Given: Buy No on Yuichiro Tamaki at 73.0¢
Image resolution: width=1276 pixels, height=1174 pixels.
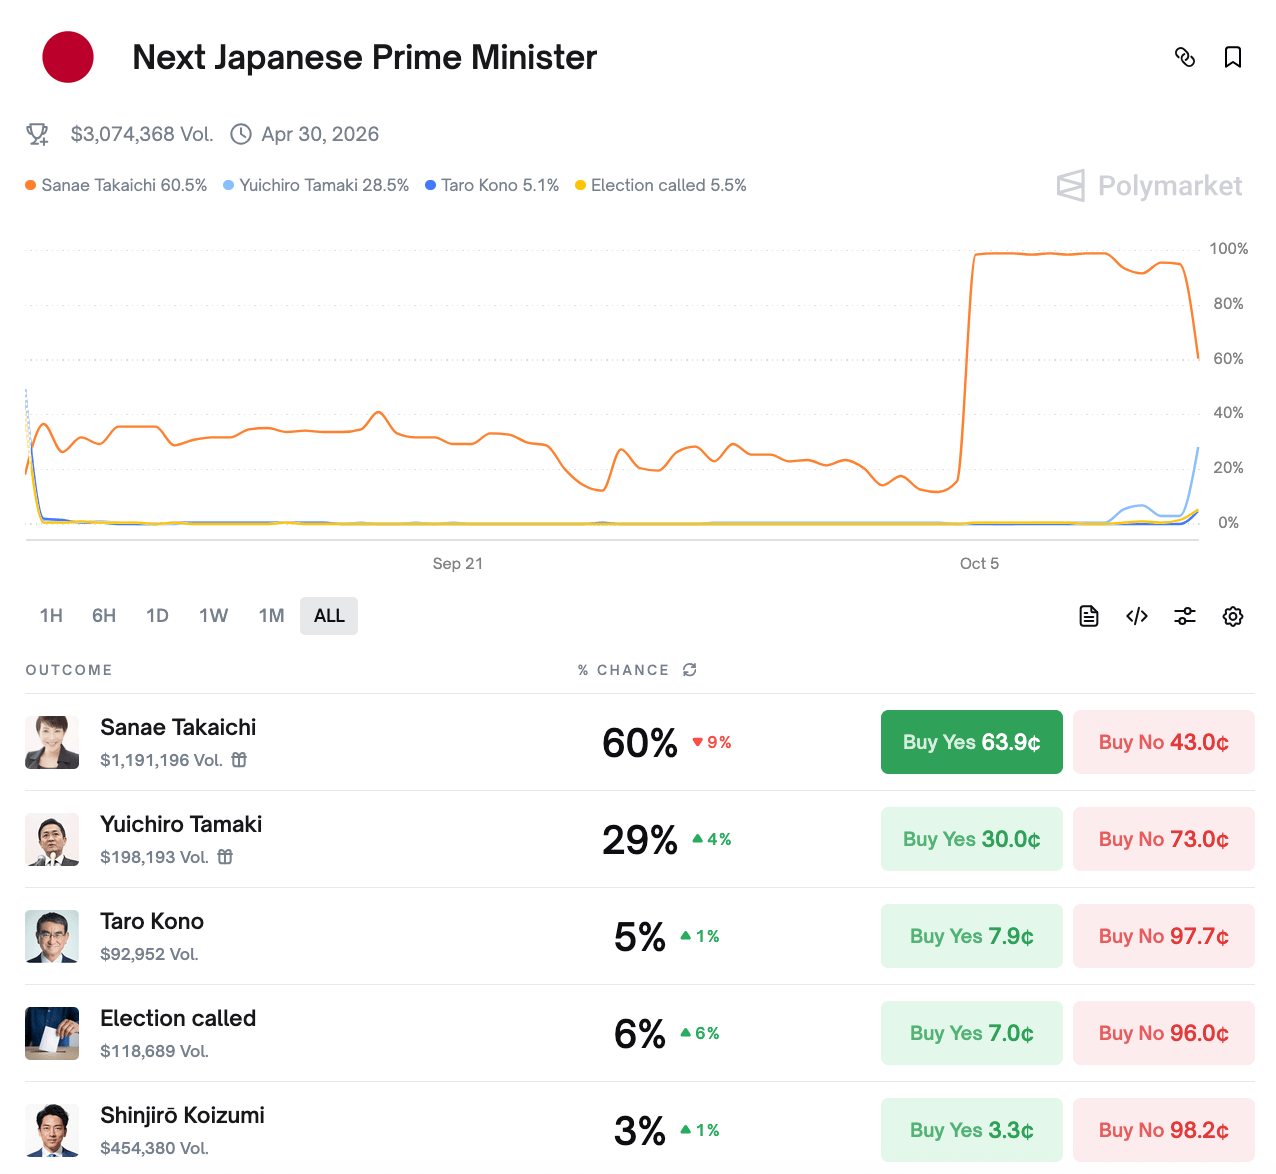Looking at the screenshot, I should tap(1163, 839).
